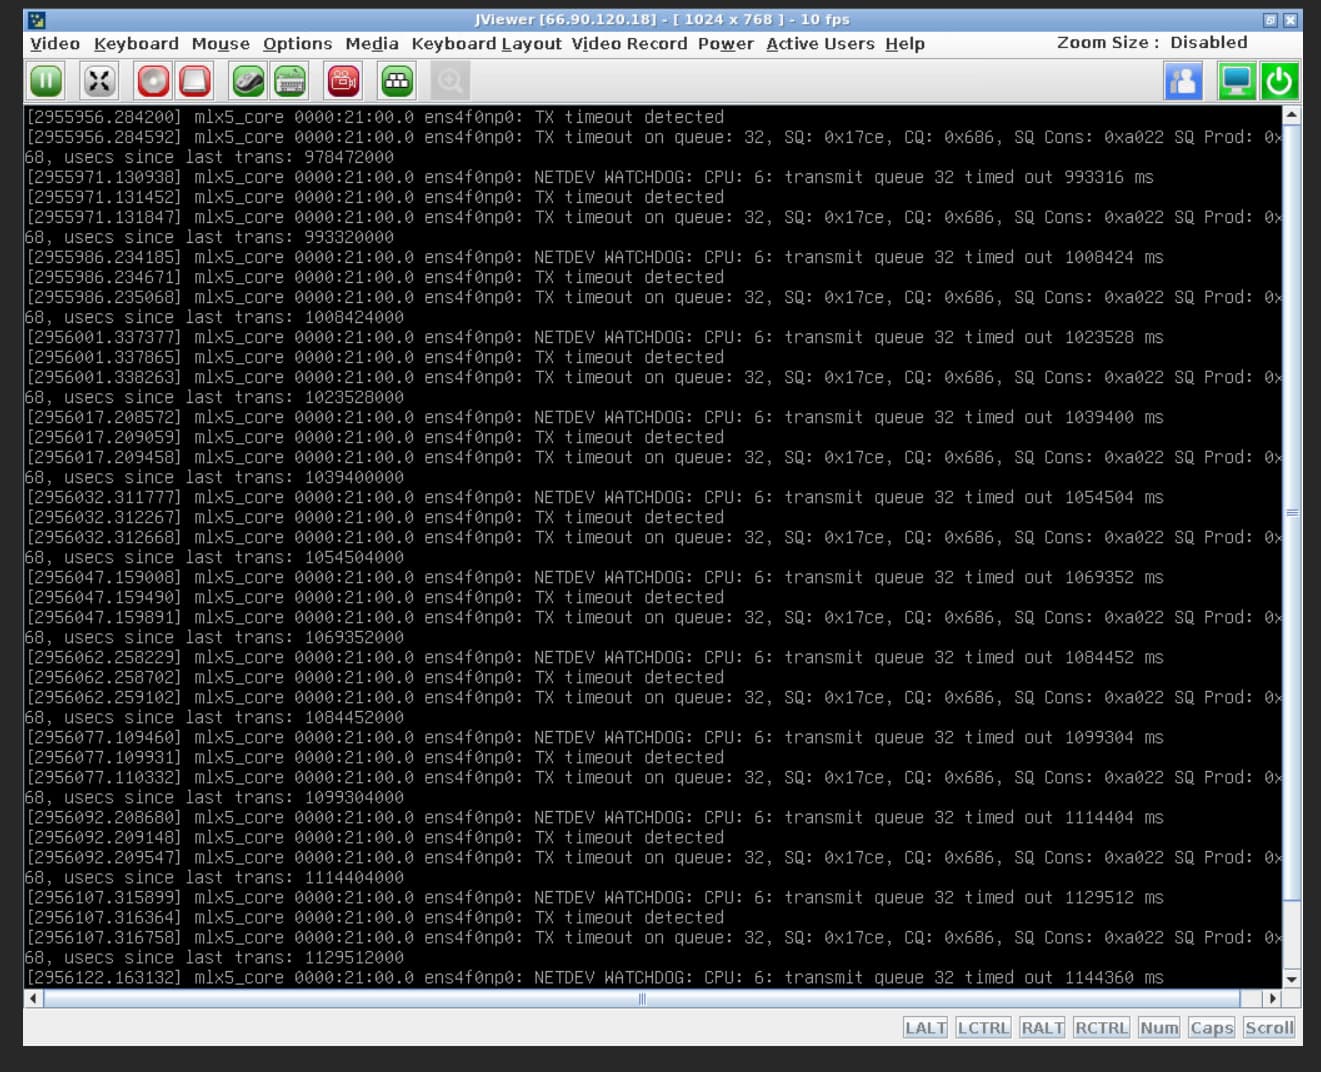Viewport: 1321px width, 1072px height.
Task: Open hard disk media redirection icon
Action: (195, 81)
